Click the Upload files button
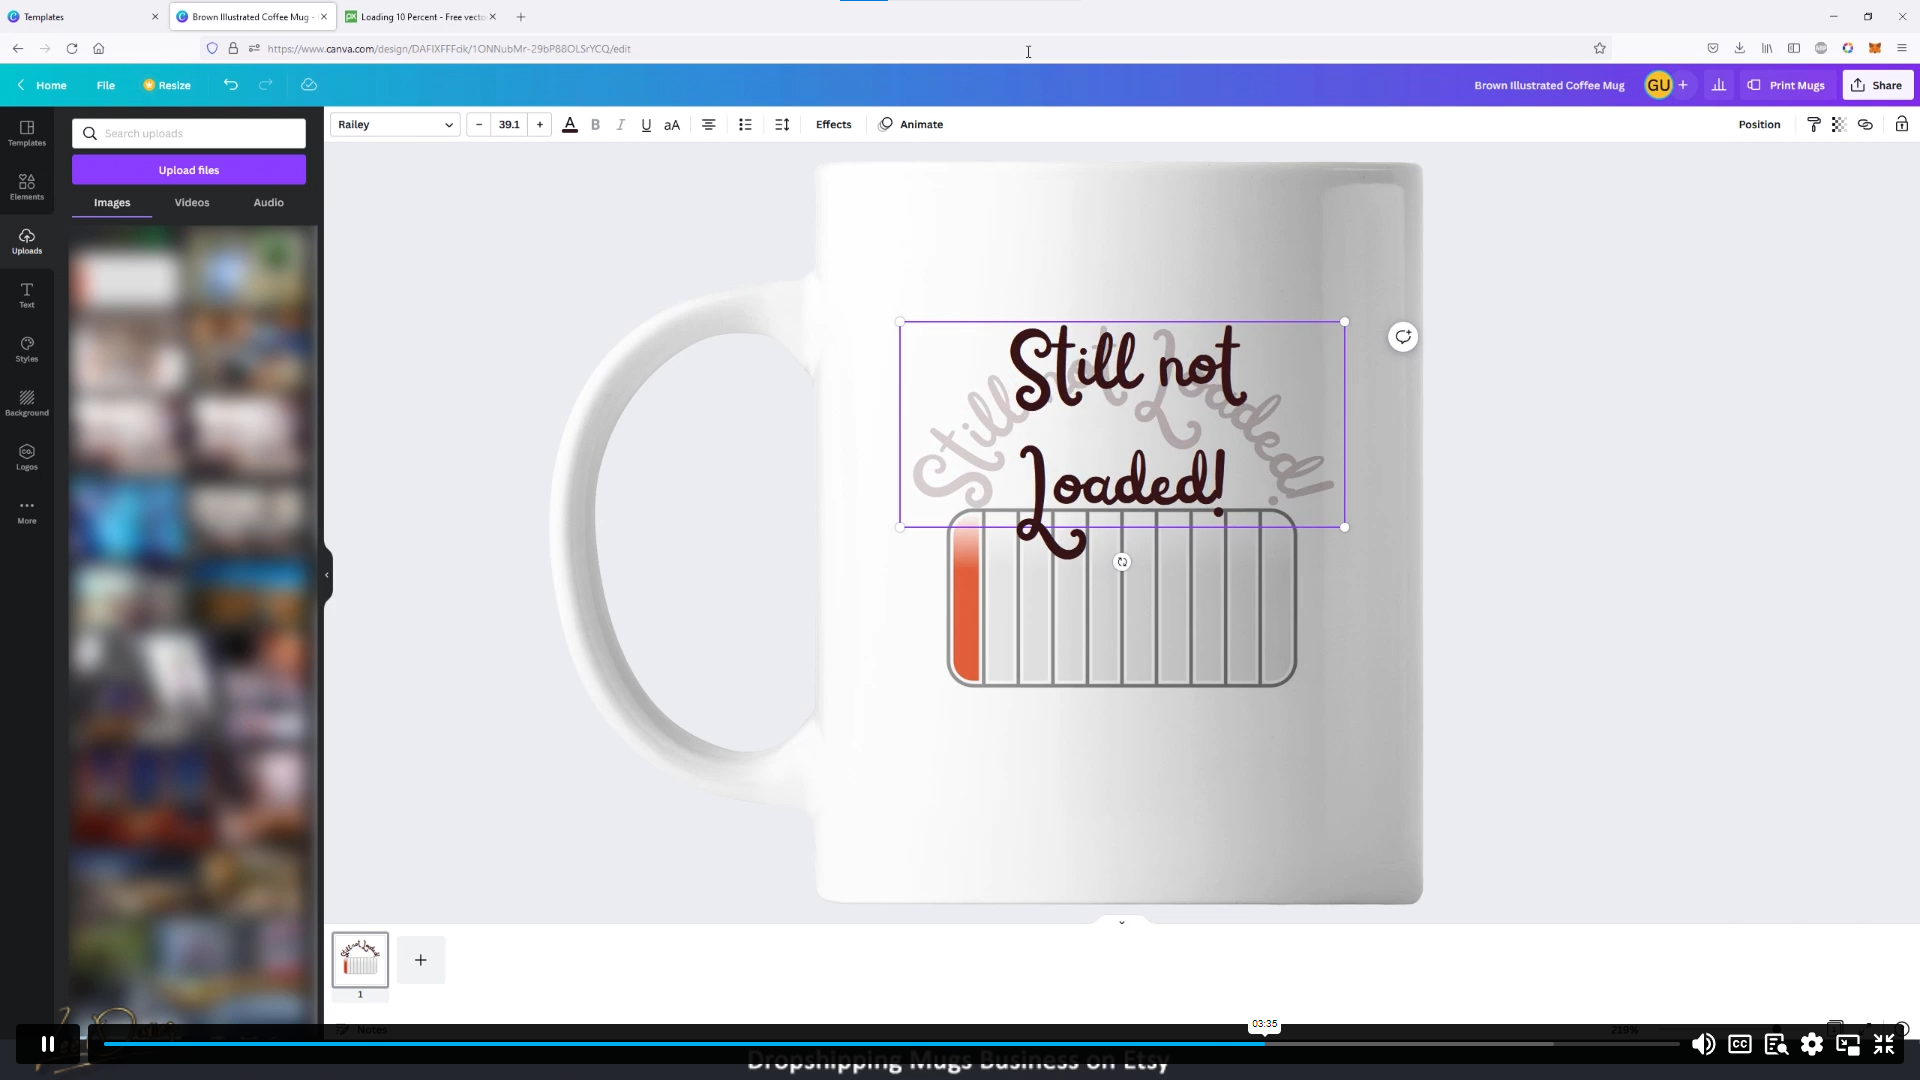1920x1080 pixels. 188,170
